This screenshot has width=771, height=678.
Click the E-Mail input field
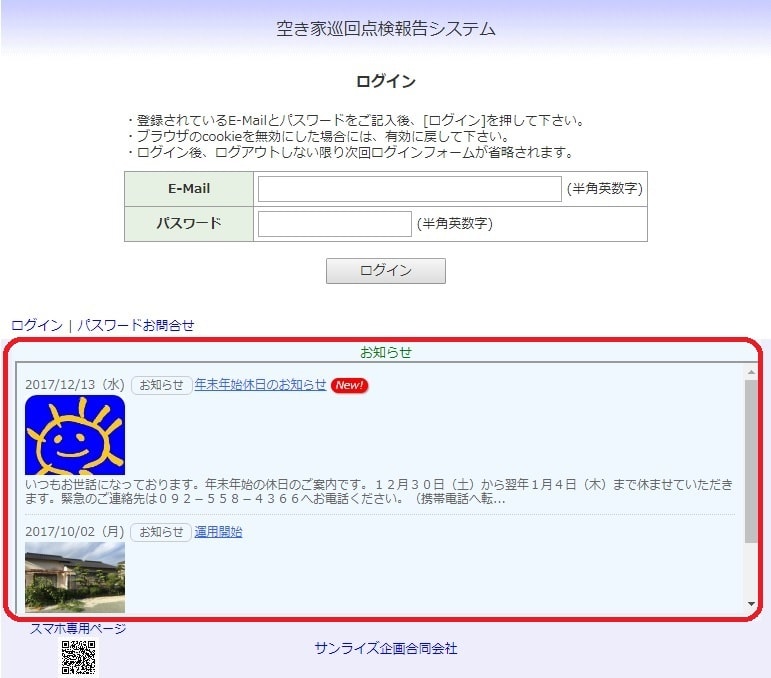coord(409,189)
